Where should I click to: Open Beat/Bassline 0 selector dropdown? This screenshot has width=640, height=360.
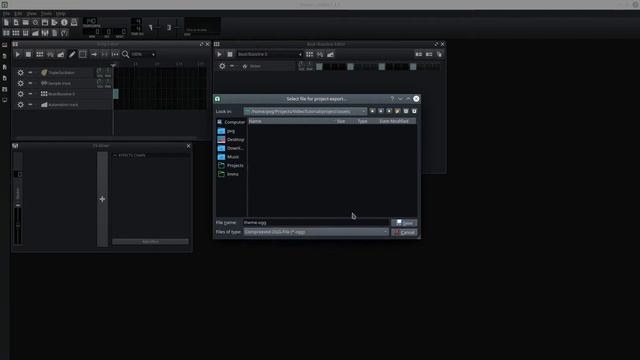tap(269, 54)
